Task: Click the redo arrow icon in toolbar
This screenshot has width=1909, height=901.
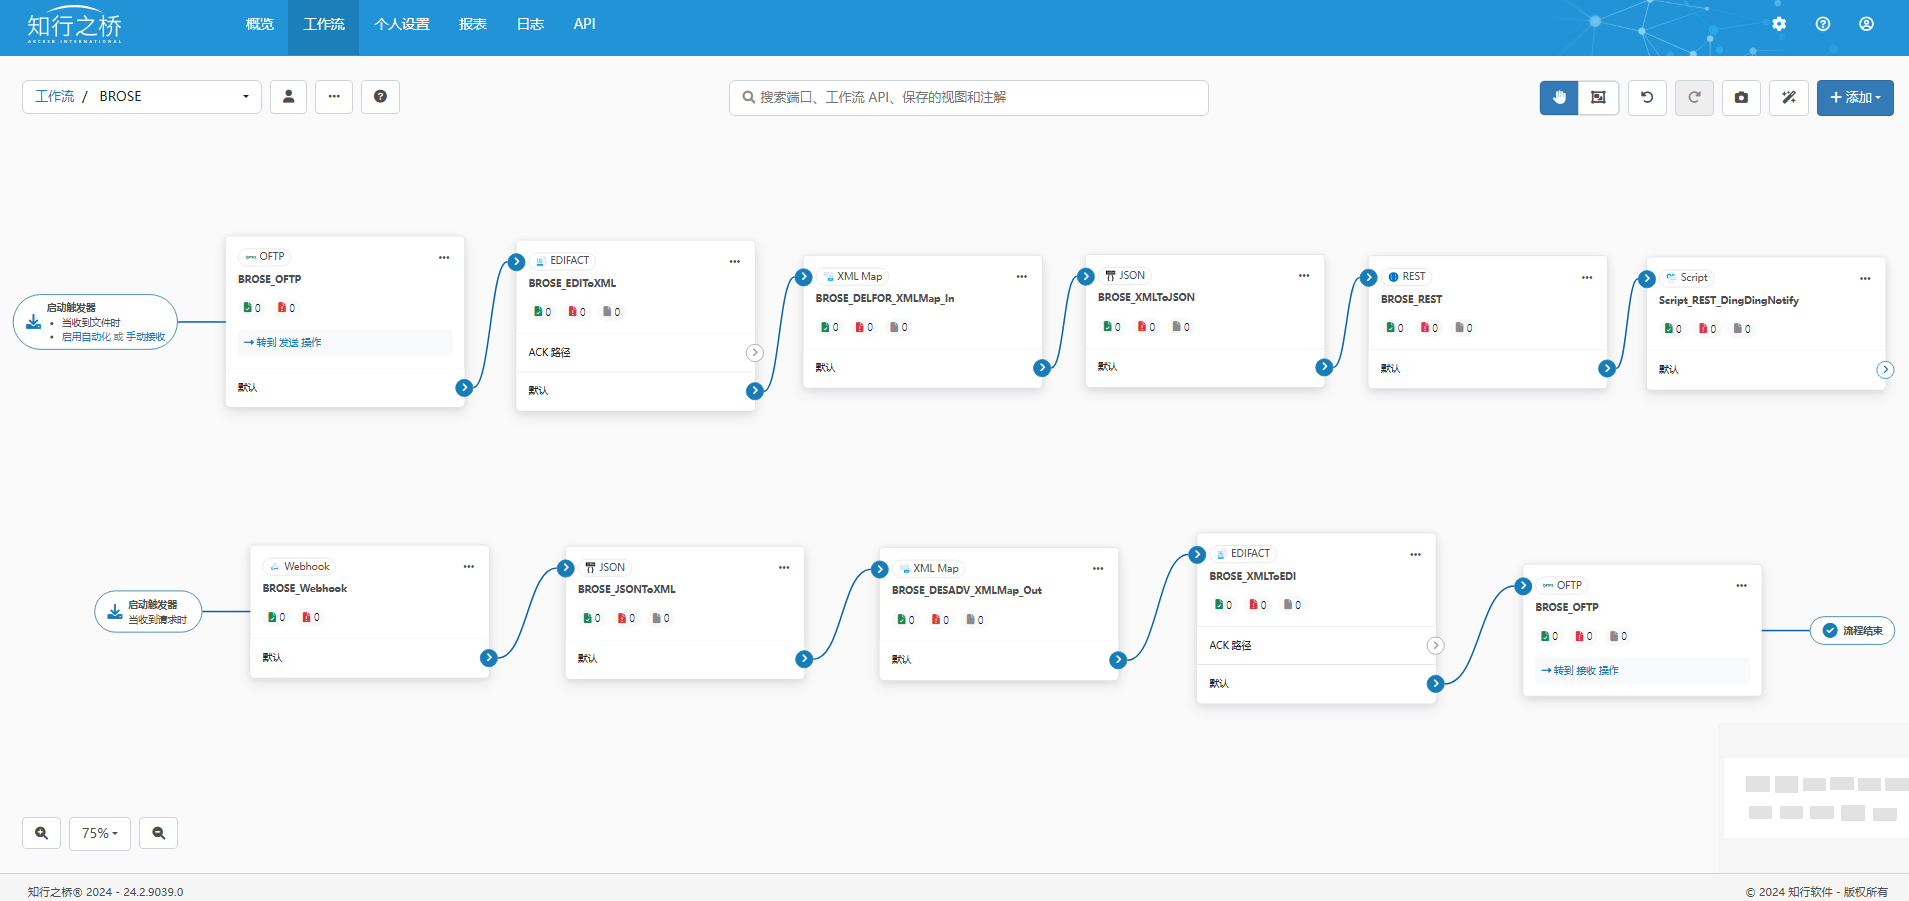Action: (x=1694, y=97)
